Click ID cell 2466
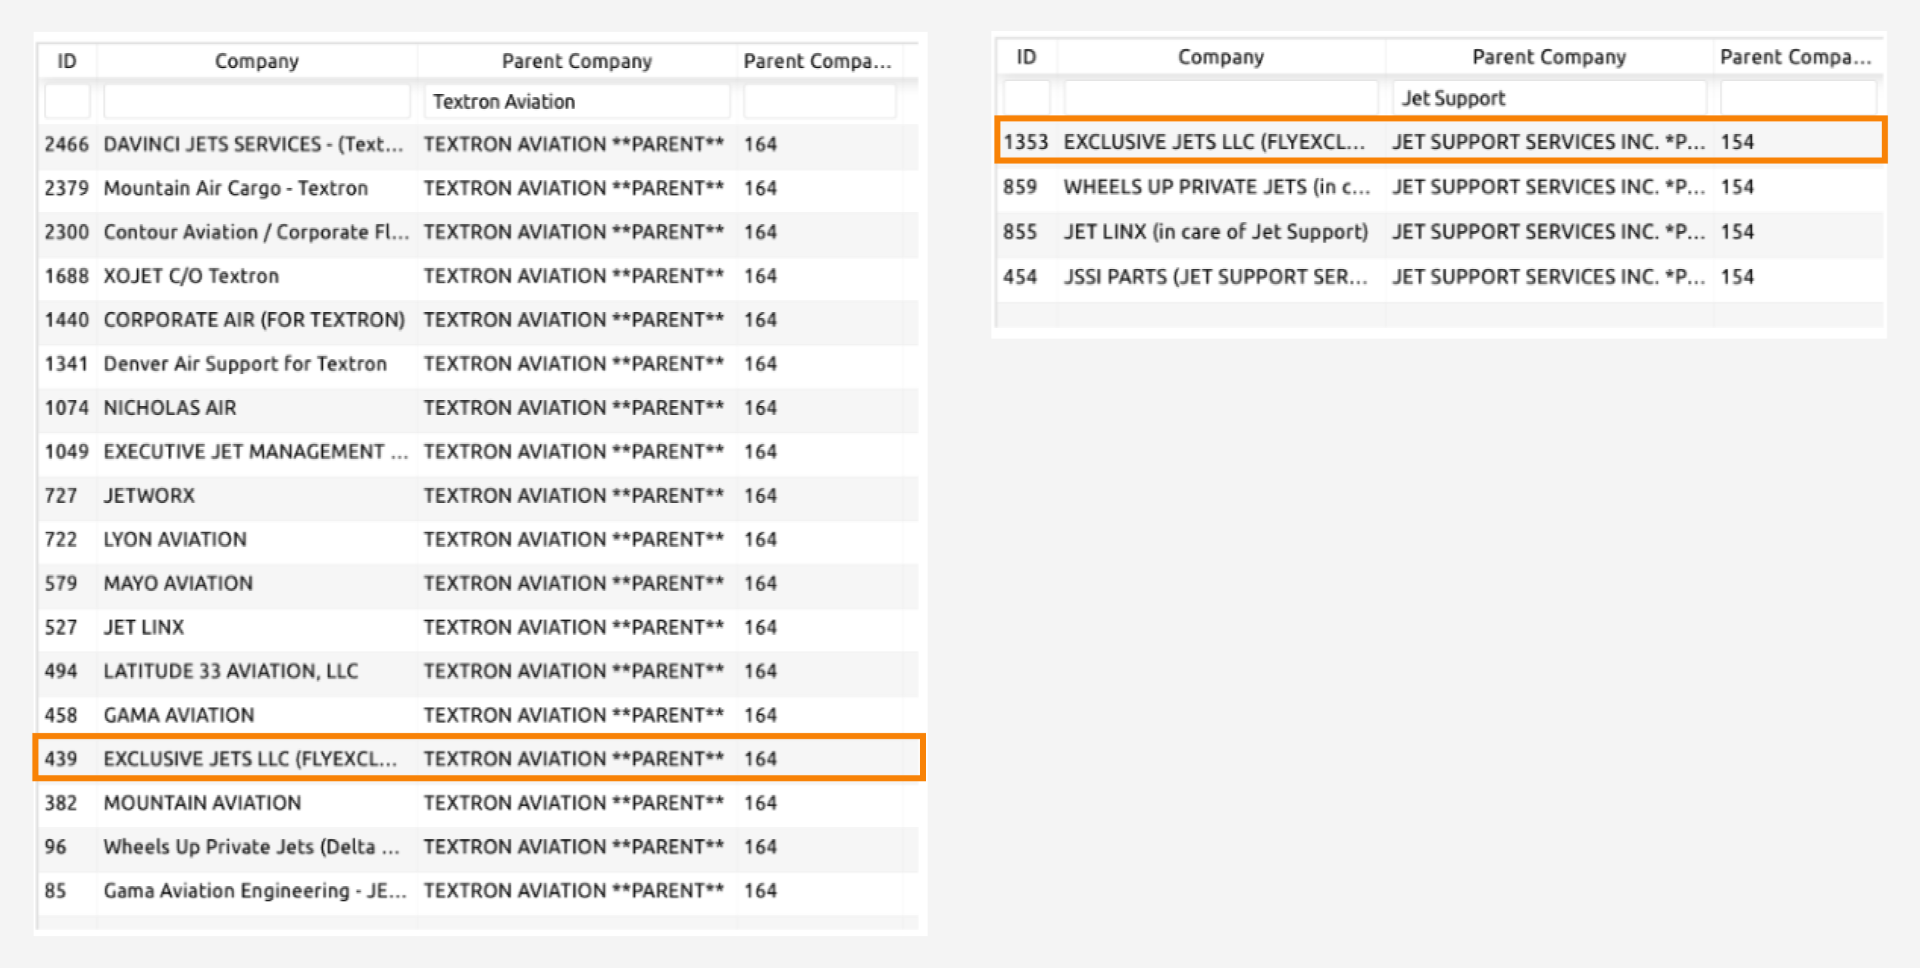1920x968 pixels. 67,144
